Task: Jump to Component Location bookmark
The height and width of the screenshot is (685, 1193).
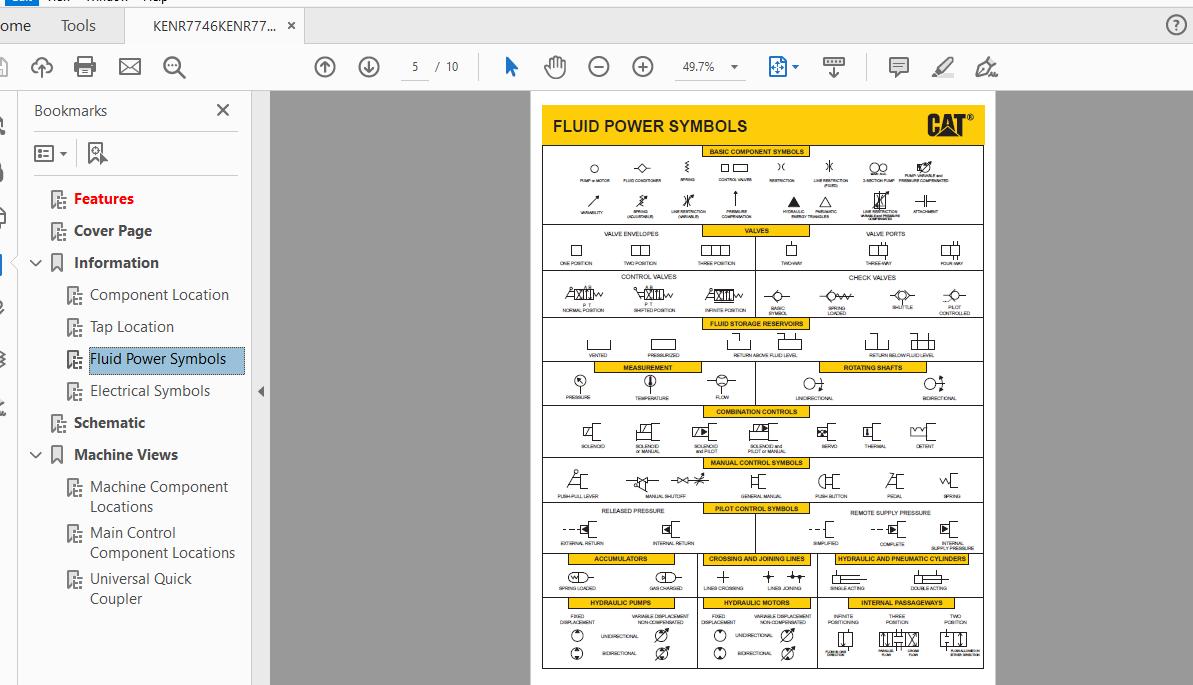Action: (x=159, y=295)
